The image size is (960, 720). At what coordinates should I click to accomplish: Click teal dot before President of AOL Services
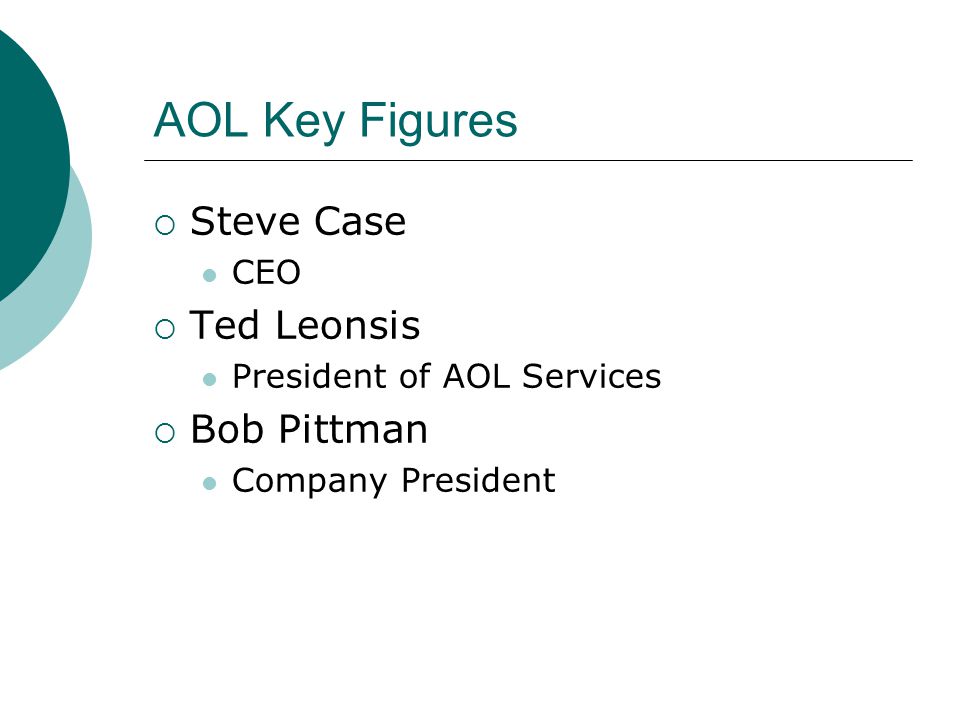(209, 380)
